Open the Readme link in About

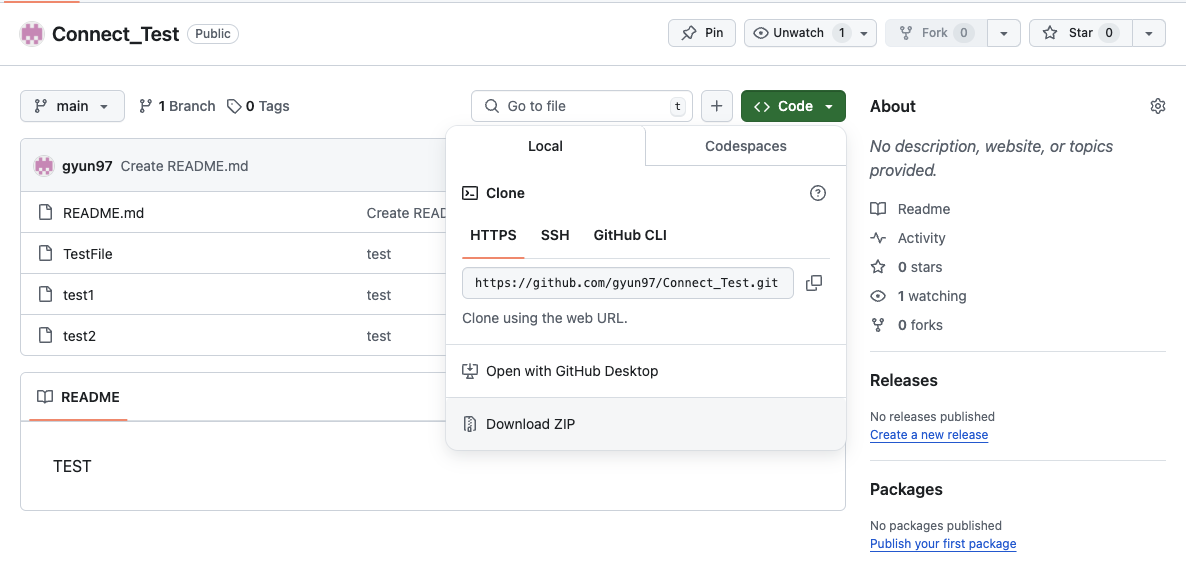click(911, 209)
